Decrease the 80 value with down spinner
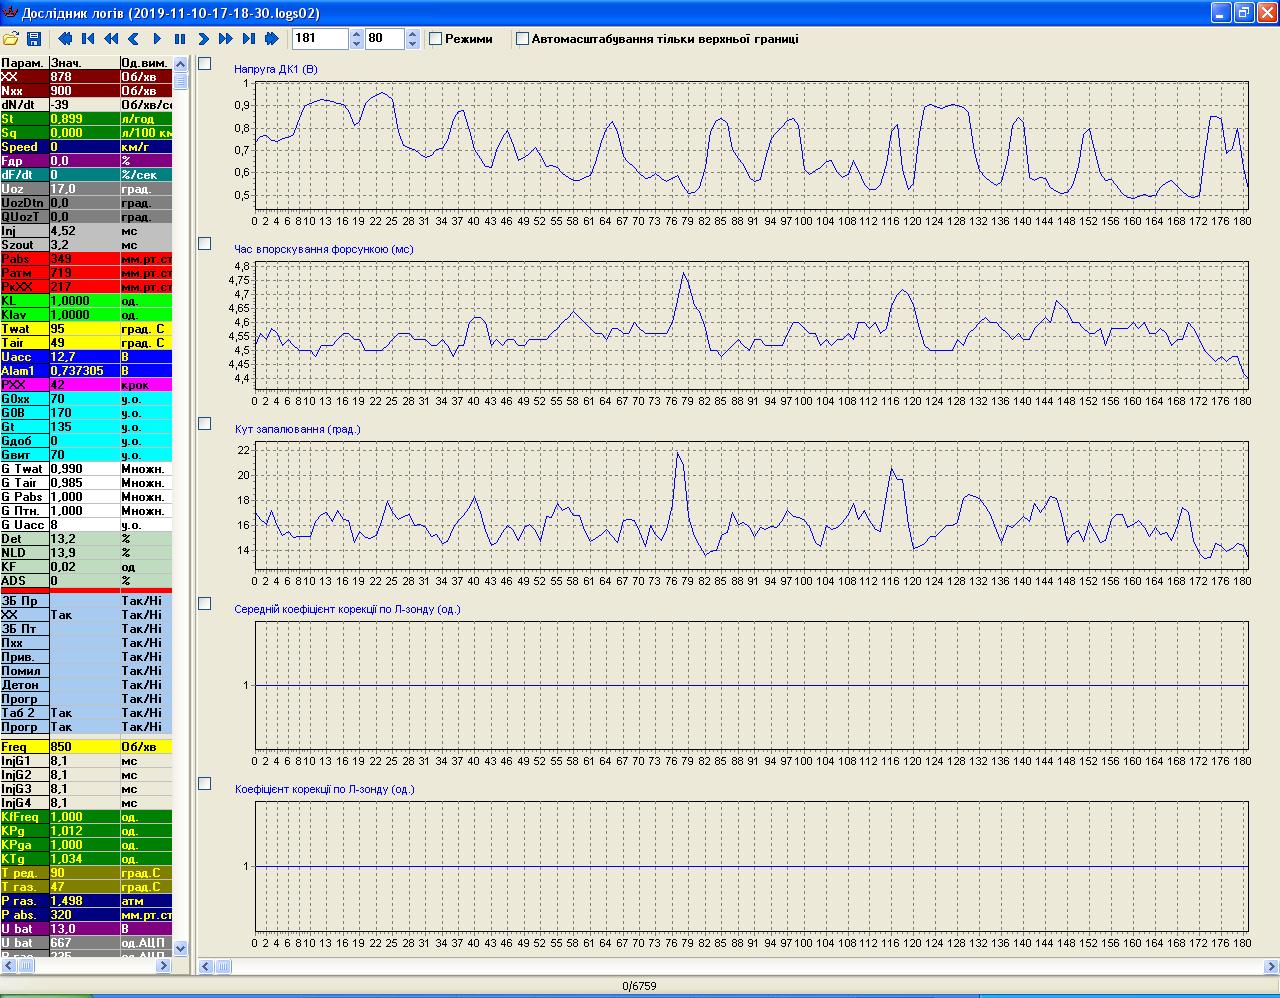The height and width of the screenshot is (998, 1280). tap(413, 44)
